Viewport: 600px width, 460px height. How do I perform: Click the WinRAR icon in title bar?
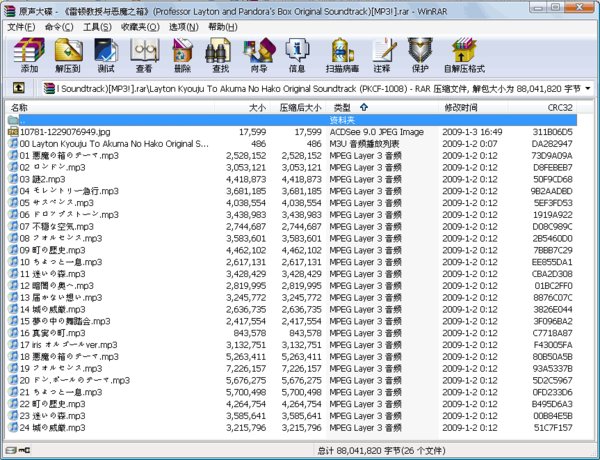10,11
